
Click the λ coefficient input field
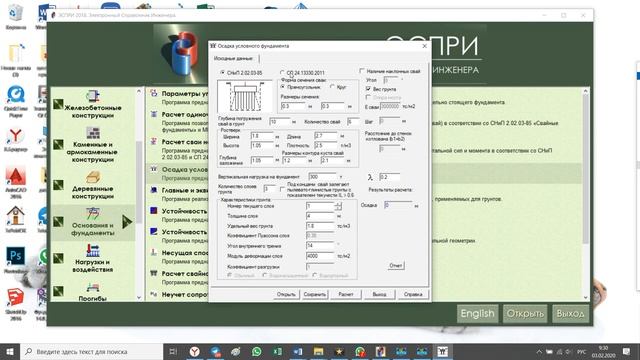(x=389, y=177)
